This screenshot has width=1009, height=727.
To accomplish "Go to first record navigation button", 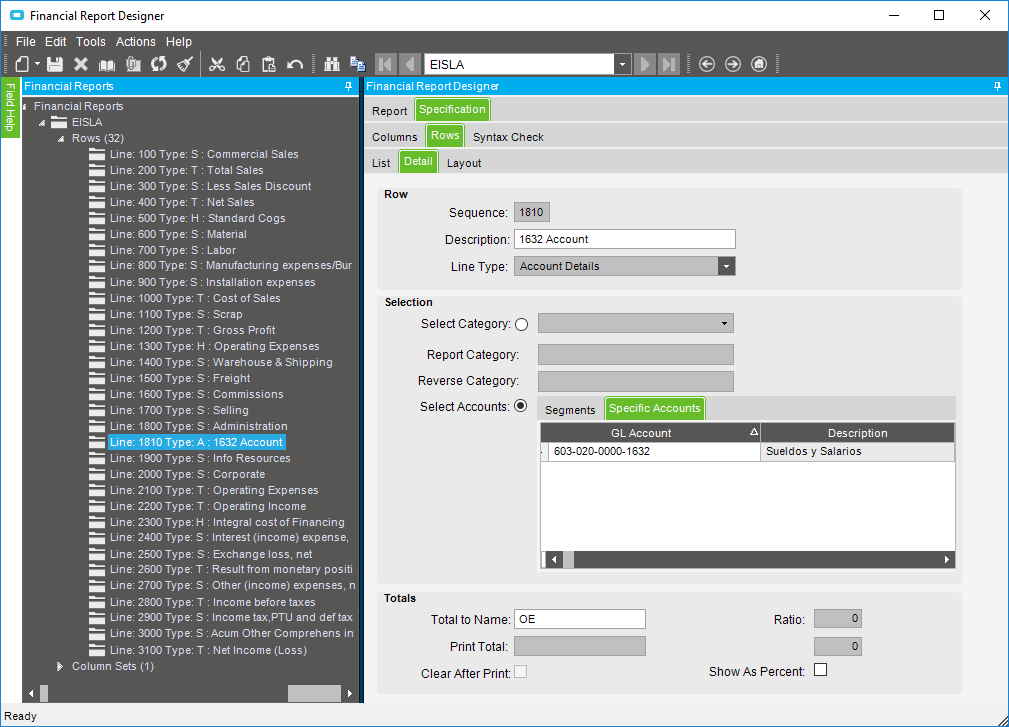I will pyautogui.click(x=385, y=64).
